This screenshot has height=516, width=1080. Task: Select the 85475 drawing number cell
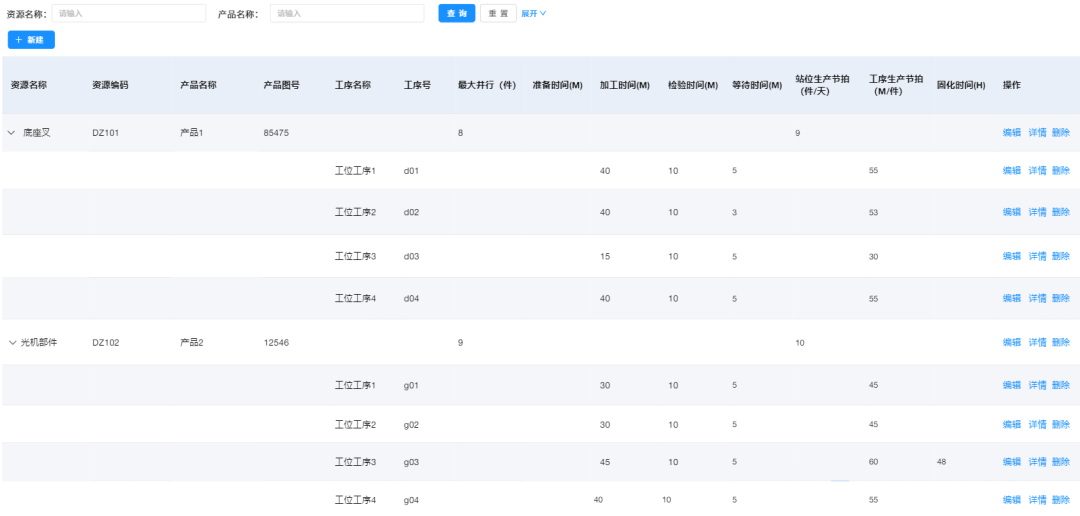276,133
